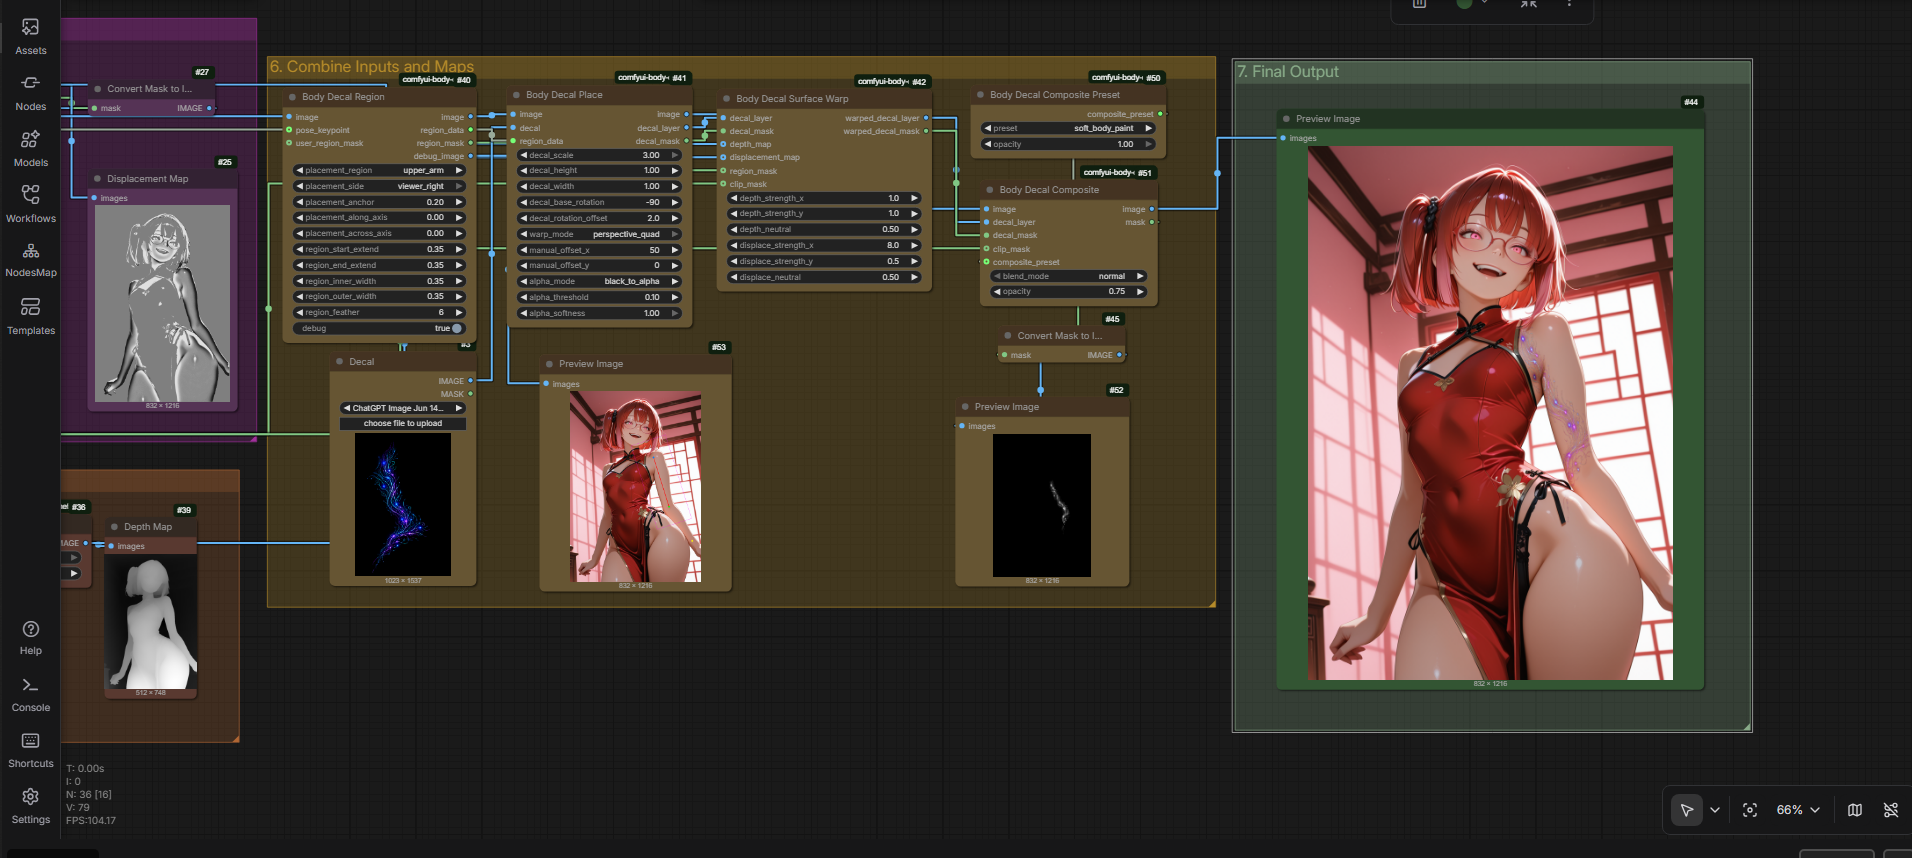Select the 7. Final Output group title
This screenshot has height=858, width=1912.
(1287, 72)
